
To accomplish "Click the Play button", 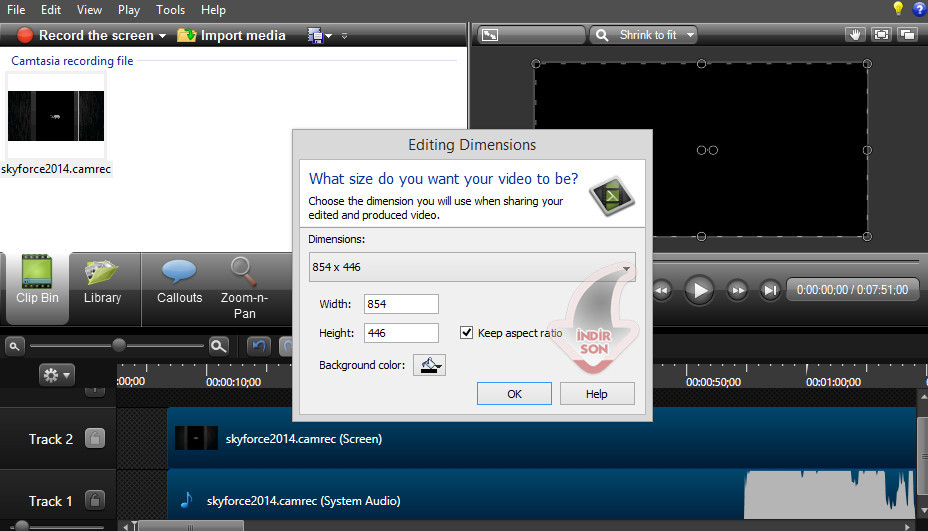I will [699, 290].
